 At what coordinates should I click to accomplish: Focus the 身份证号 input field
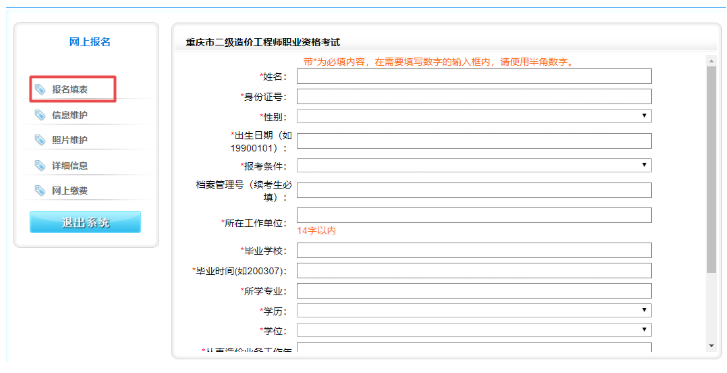(x=474, y=96)
